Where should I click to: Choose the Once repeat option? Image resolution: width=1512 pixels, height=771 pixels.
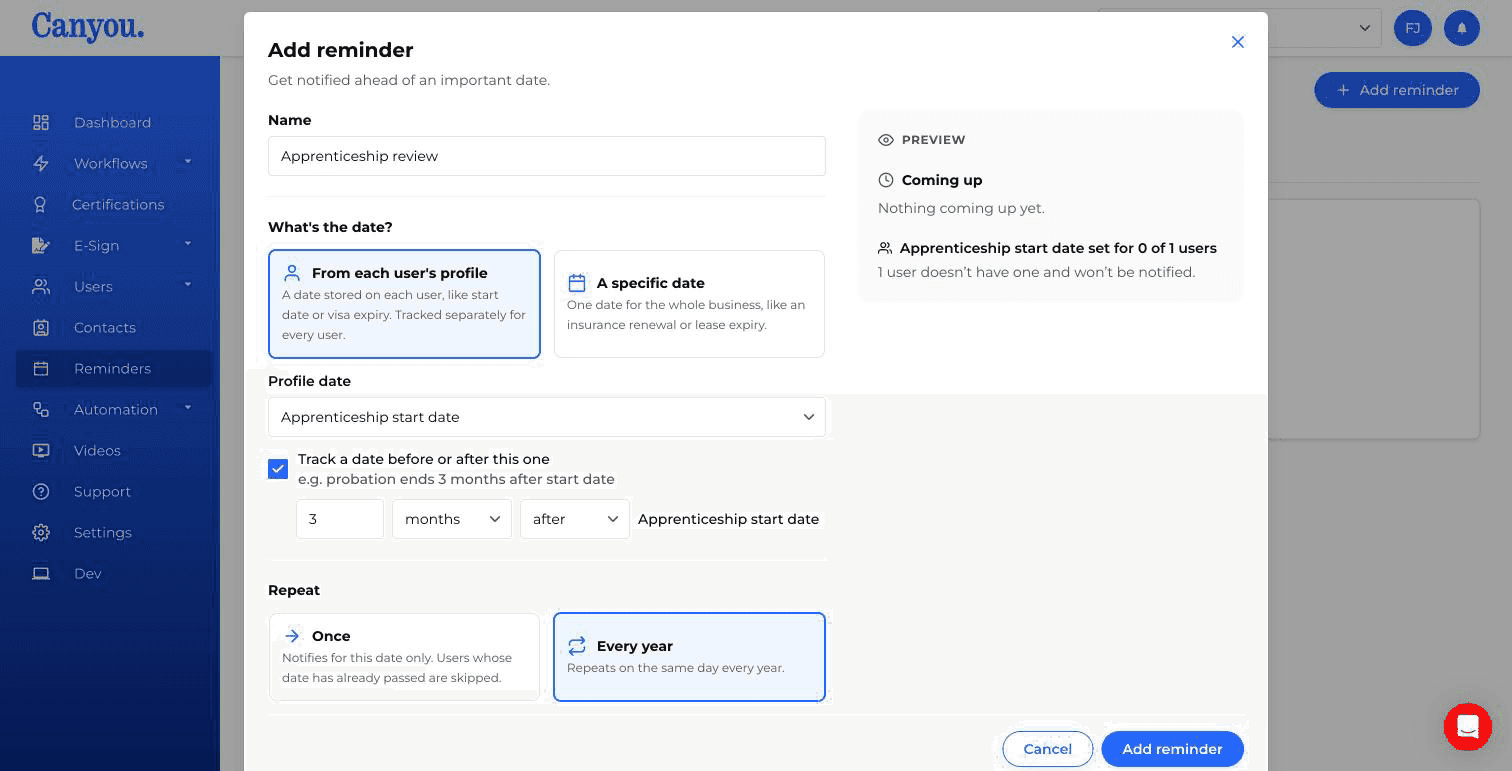pyautogui.click(x=404, y=657)
